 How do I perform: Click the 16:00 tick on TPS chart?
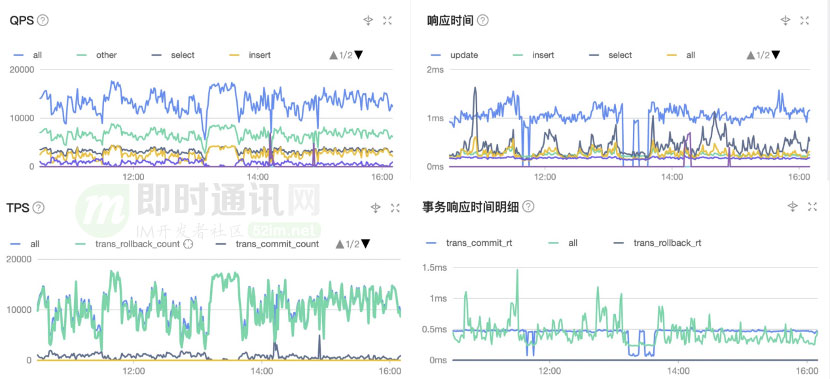(x=390, y=372)
